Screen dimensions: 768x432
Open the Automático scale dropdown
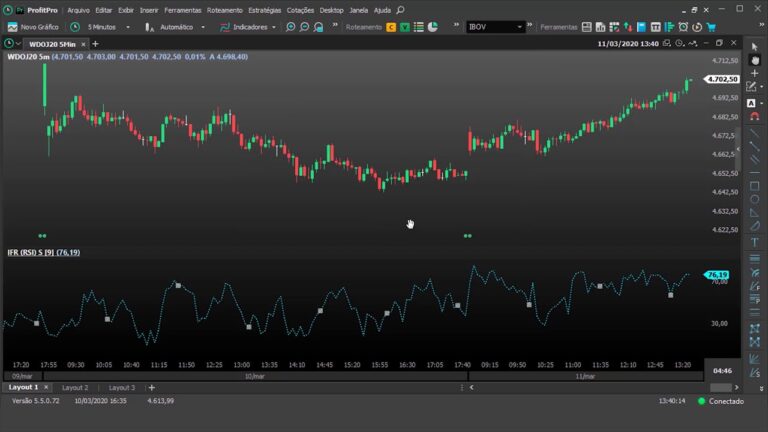tap(203, 27)
